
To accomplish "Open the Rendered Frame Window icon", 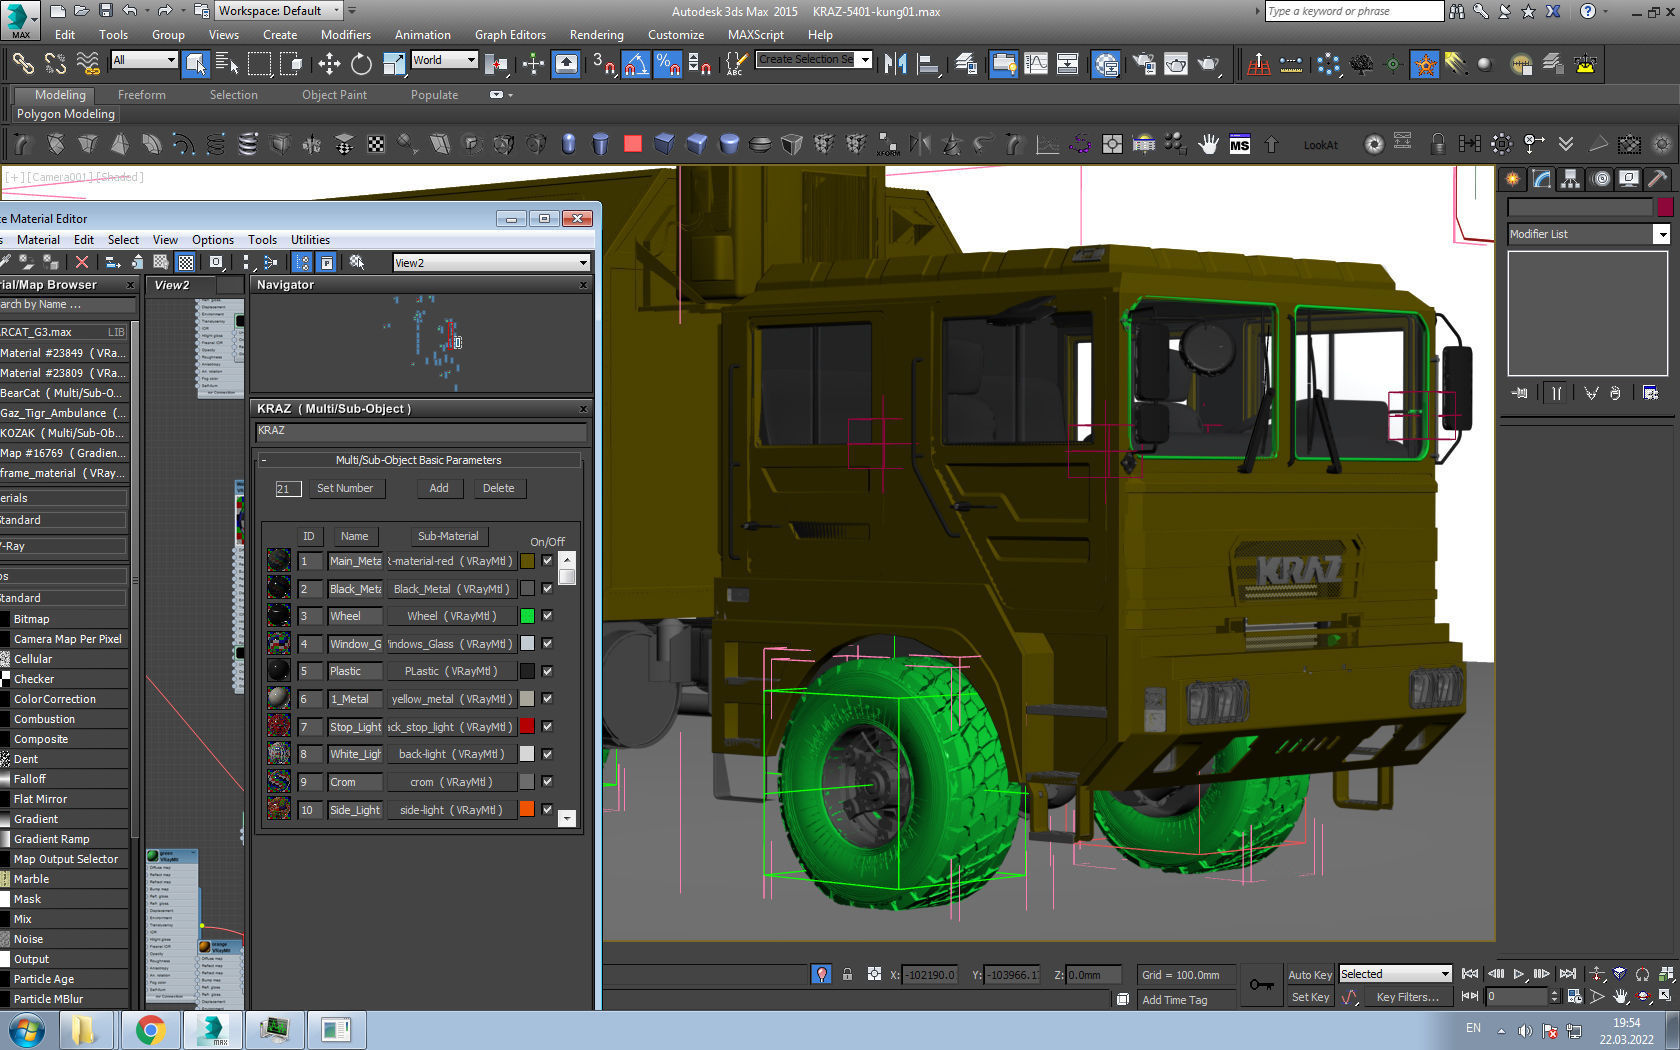I will point(1176,64).
